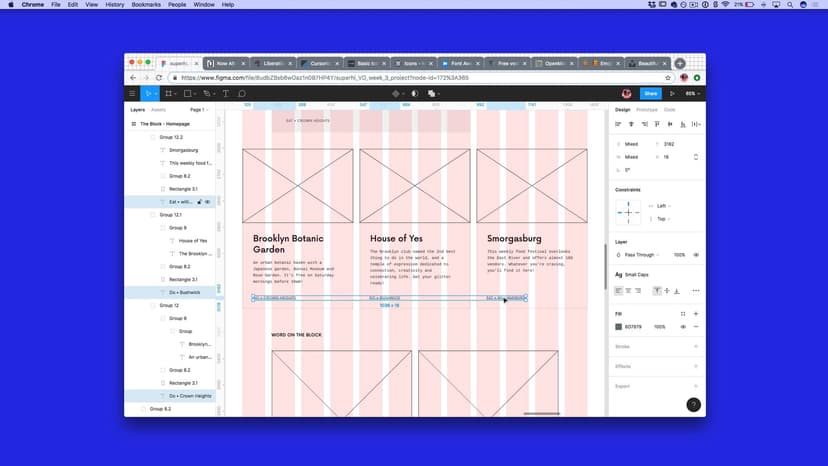The width and height of the screenshot is (828, 466).
Task: Select the Rectangle shape tool
Action: pos(187,94)
